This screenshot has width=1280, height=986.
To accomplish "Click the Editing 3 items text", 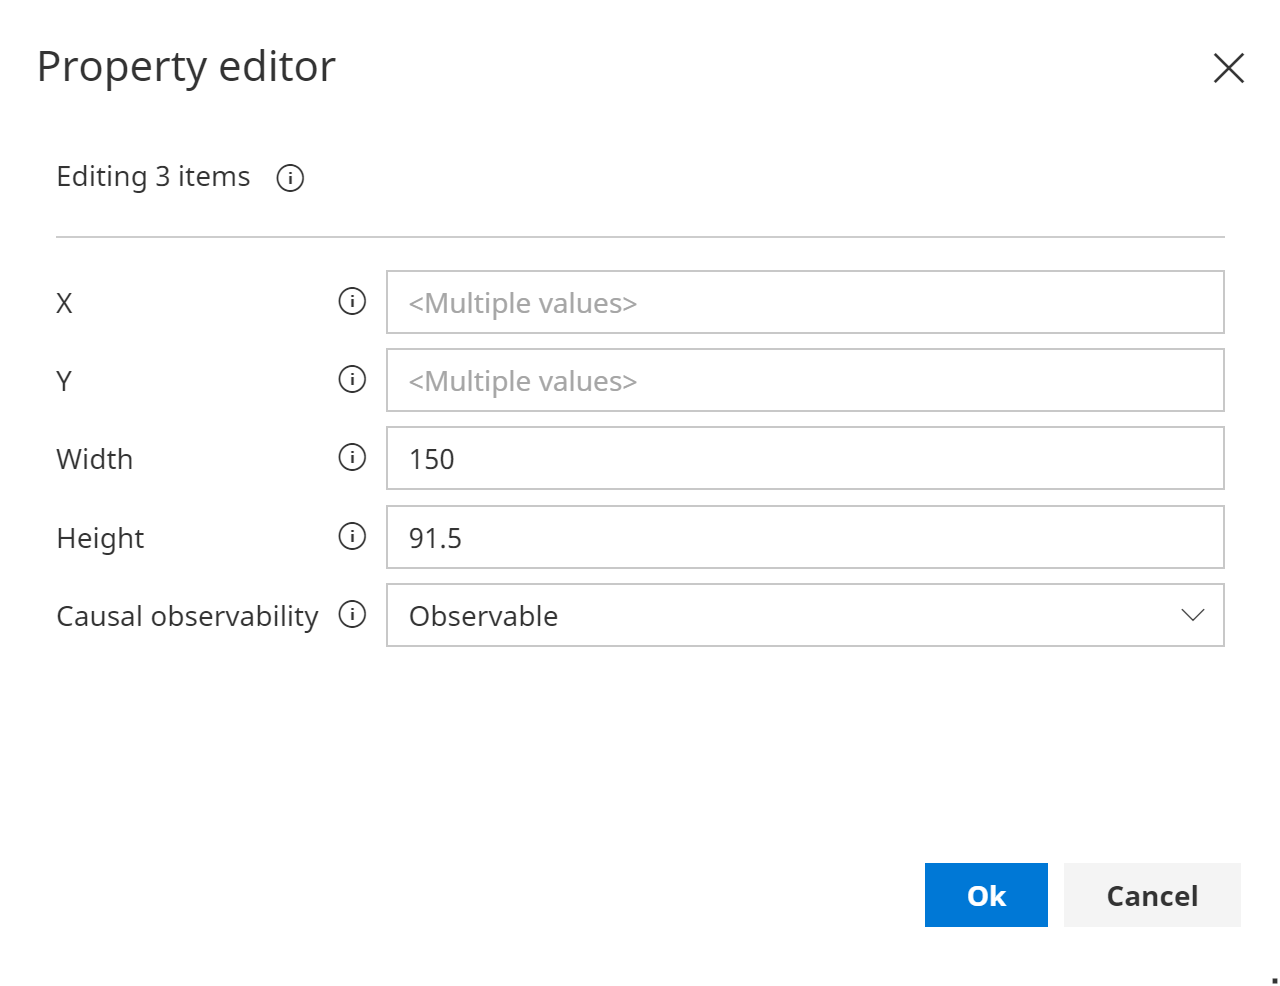I will tap(153, 177).
